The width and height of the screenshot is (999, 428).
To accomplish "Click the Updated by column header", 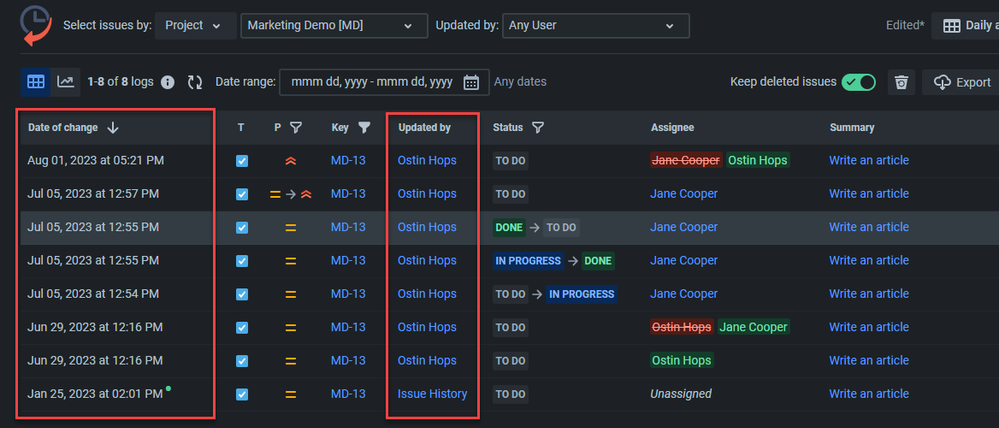I will tap(424, 127).
